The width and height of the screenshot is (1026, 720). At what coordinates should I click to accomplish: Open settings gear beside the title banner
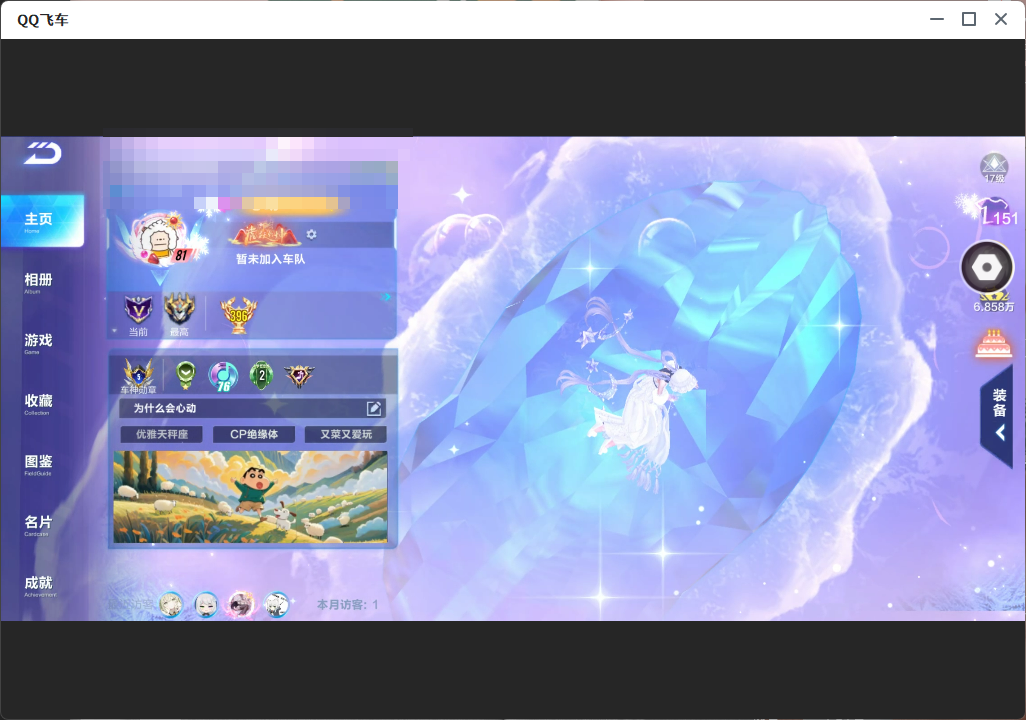click(311, 234)
